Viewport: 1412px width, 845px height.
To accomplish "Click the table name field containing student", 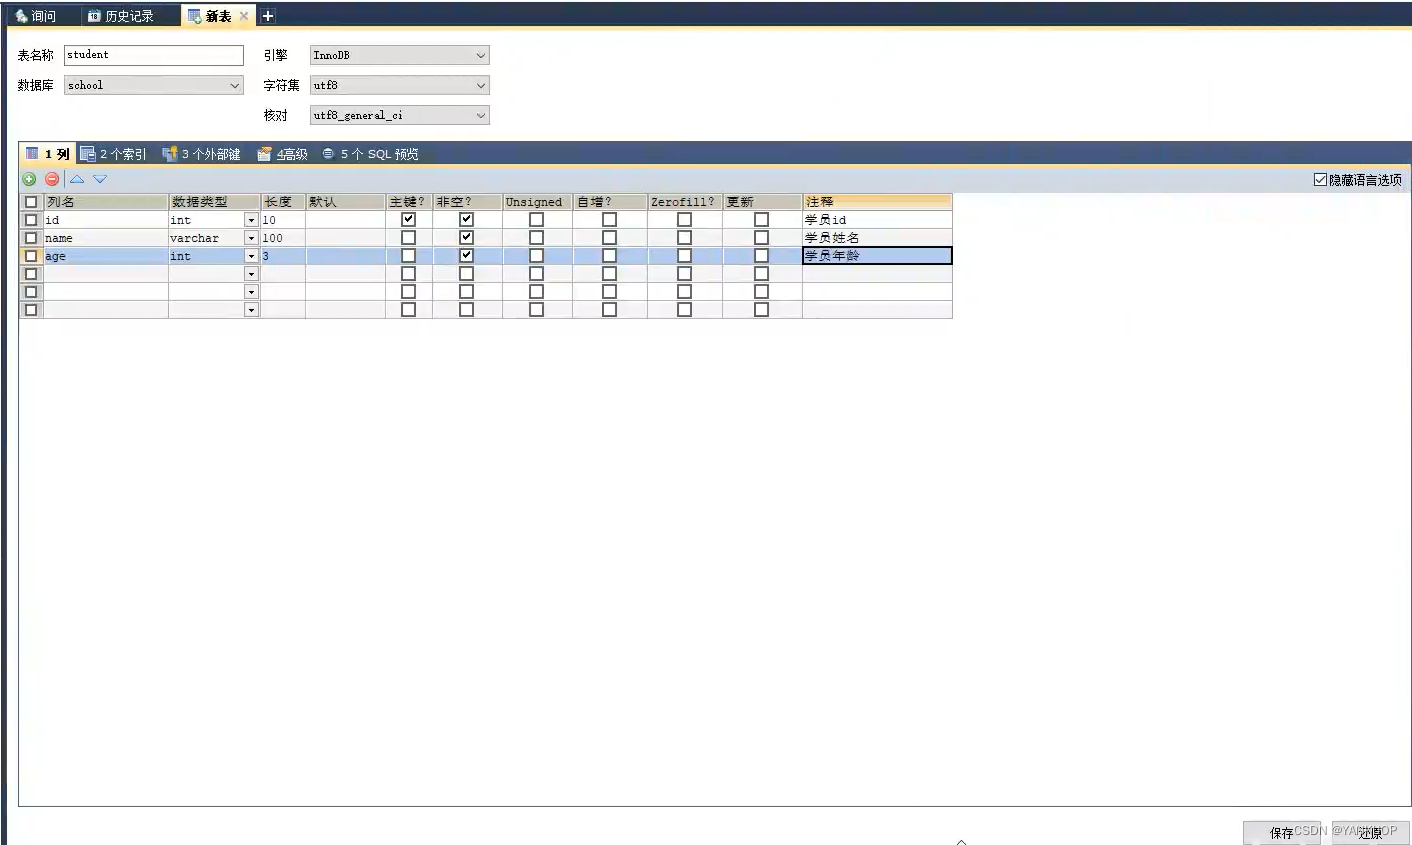I will click(154, 55).
